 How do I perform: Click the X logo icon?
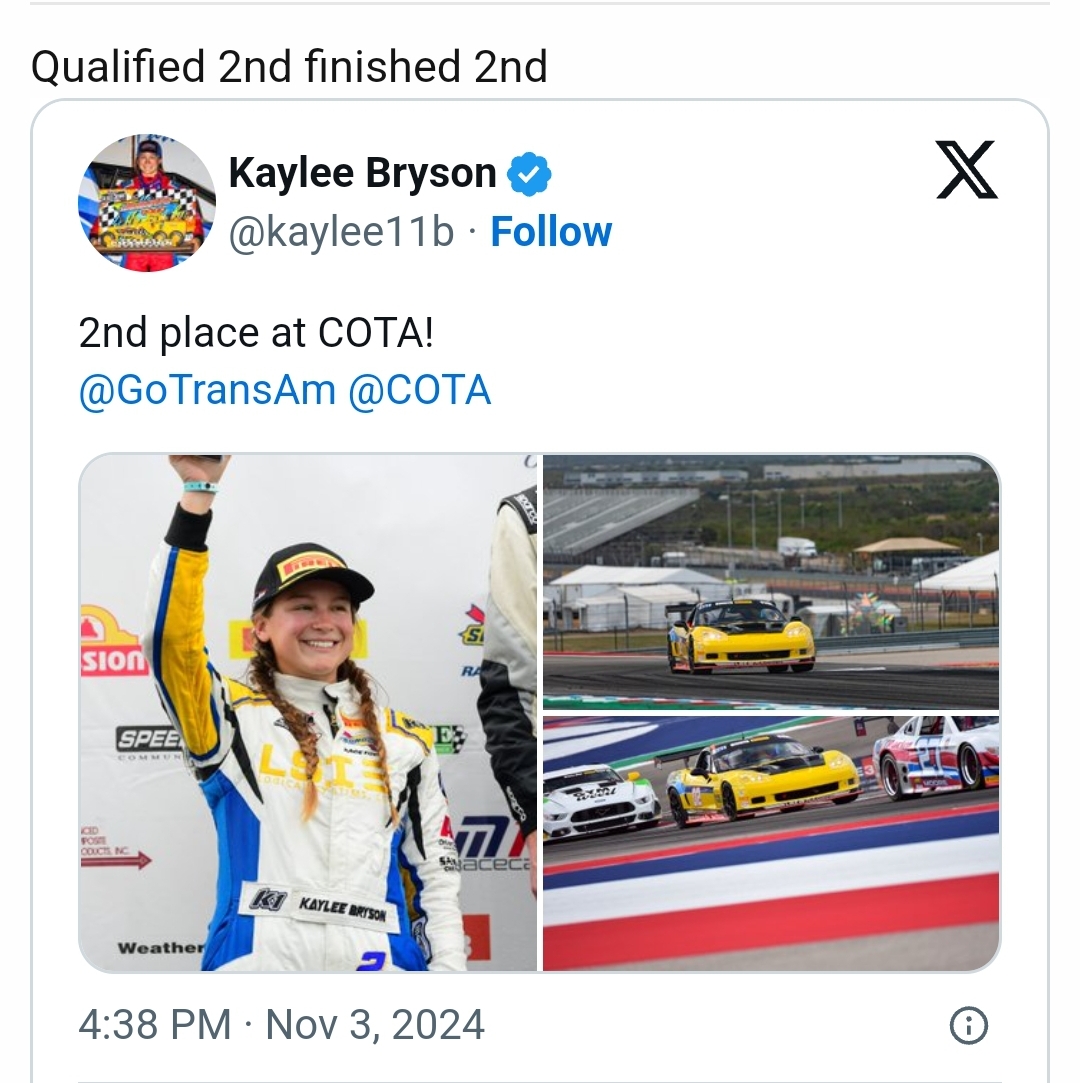click(x=966, y=170)
